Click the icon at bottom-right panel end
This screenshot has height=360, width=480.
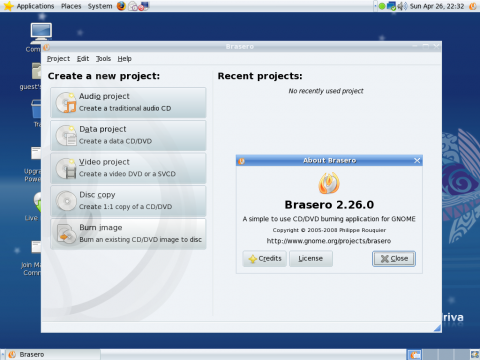[475, 355]
